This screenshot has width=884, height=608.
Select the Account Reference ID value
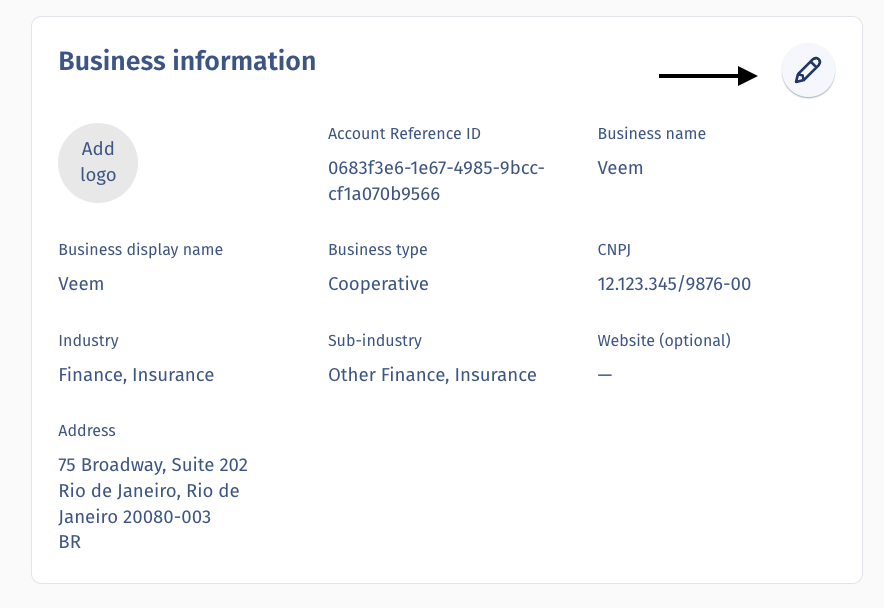click(436, 180)
